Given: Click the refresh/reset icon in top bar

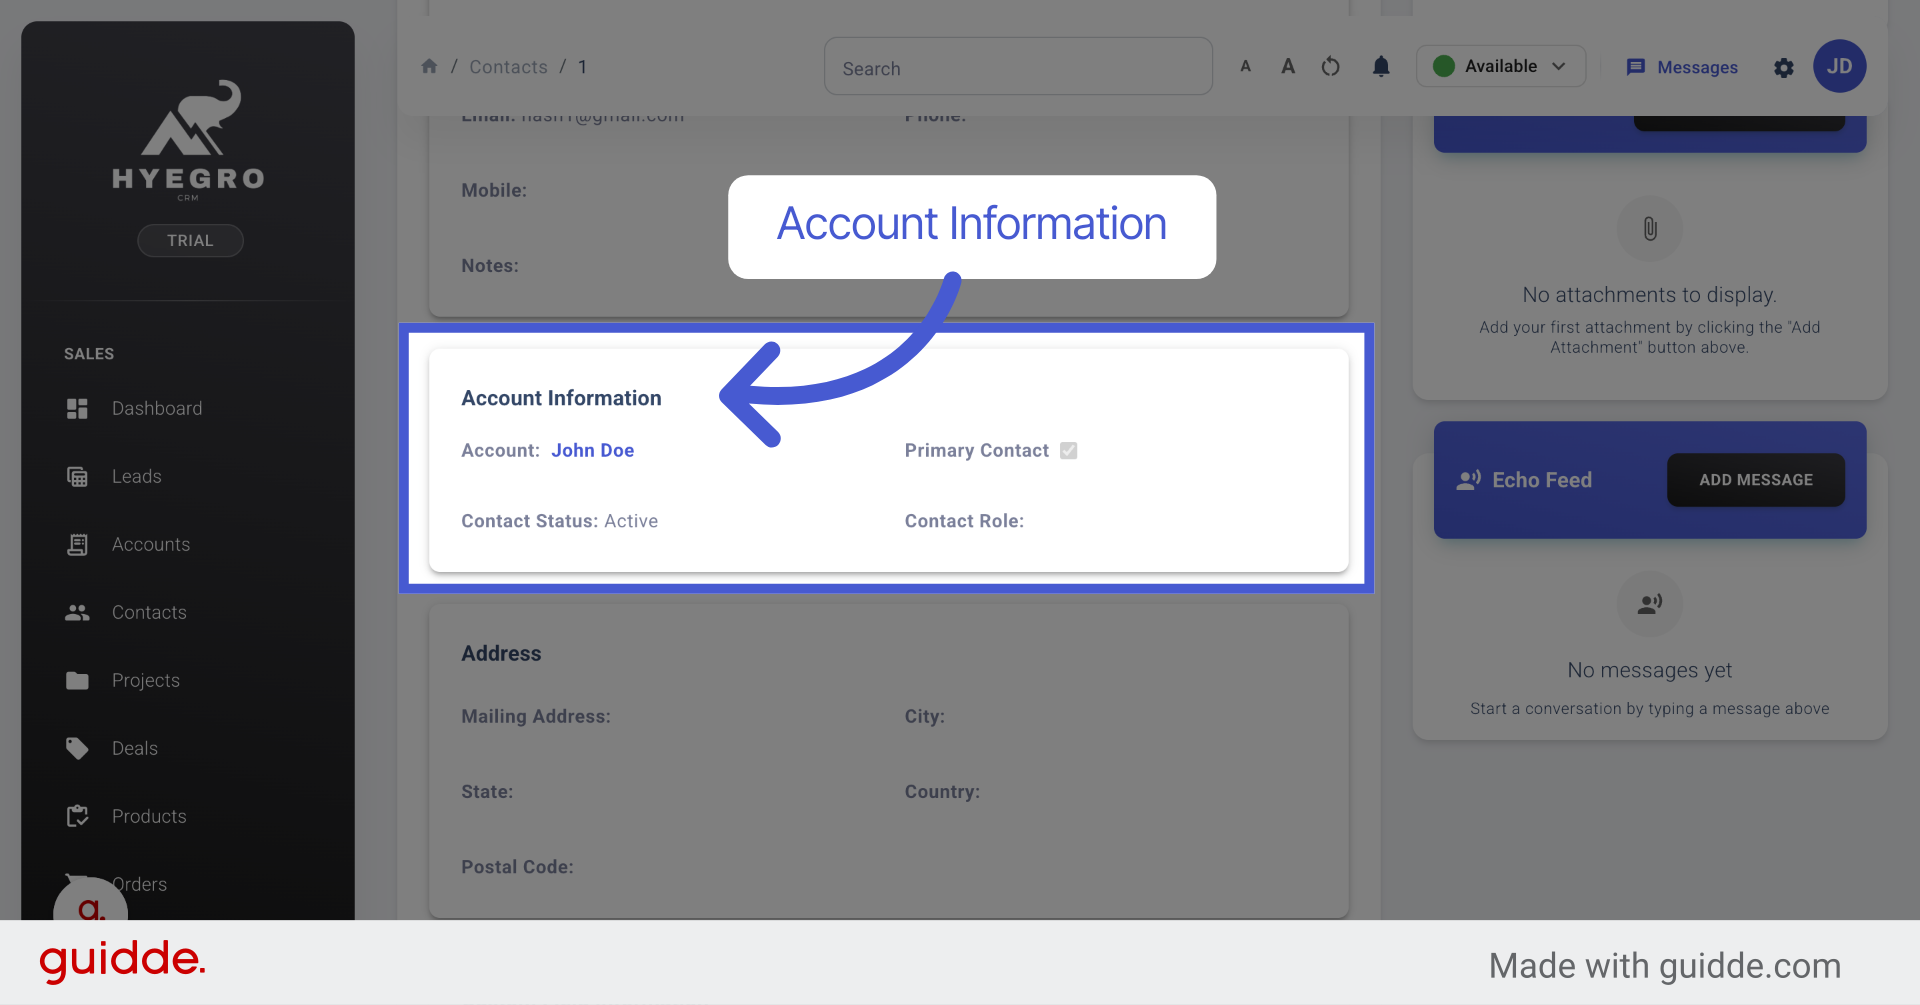Looking at the screenshot, I should point(1330,66).
